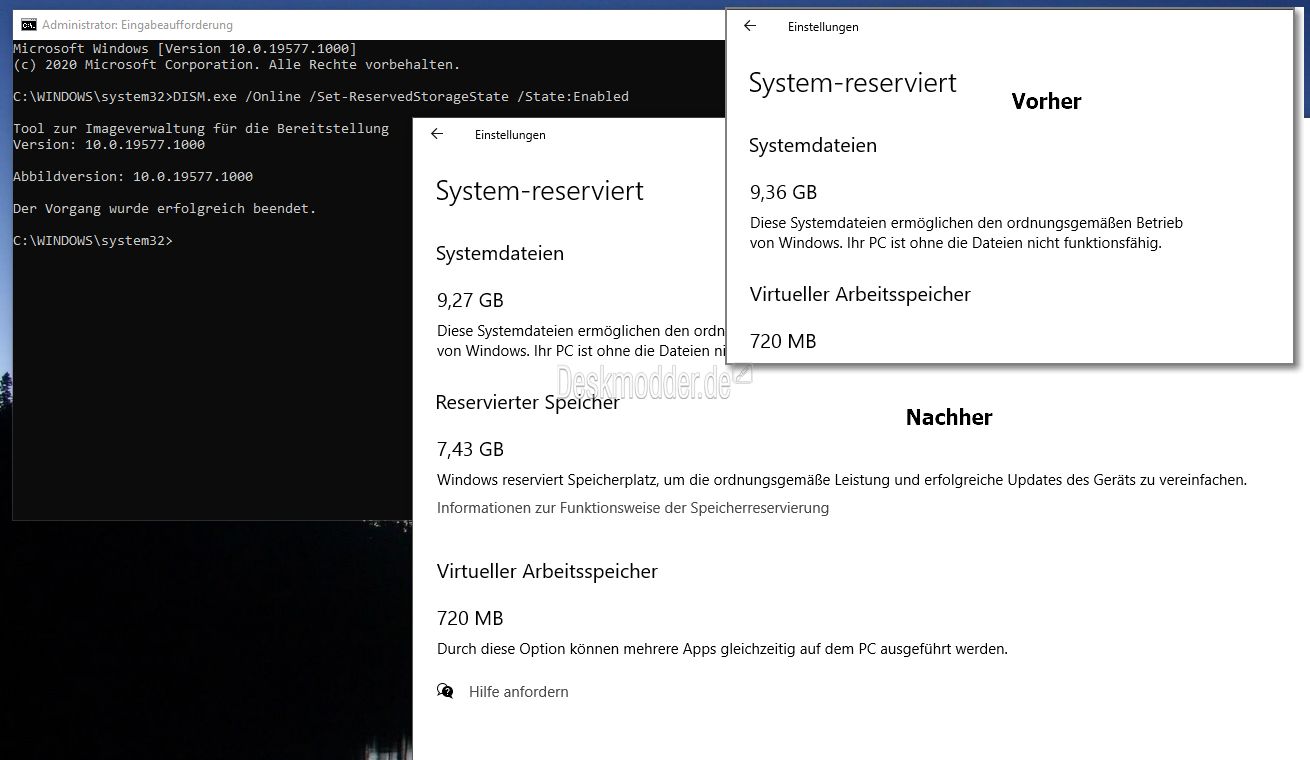The image size is (1310, 760).
Task: Click the 'Microsoft Windows [Version 10.0.19577.1000]' line
Action: [x=185, y=49]
